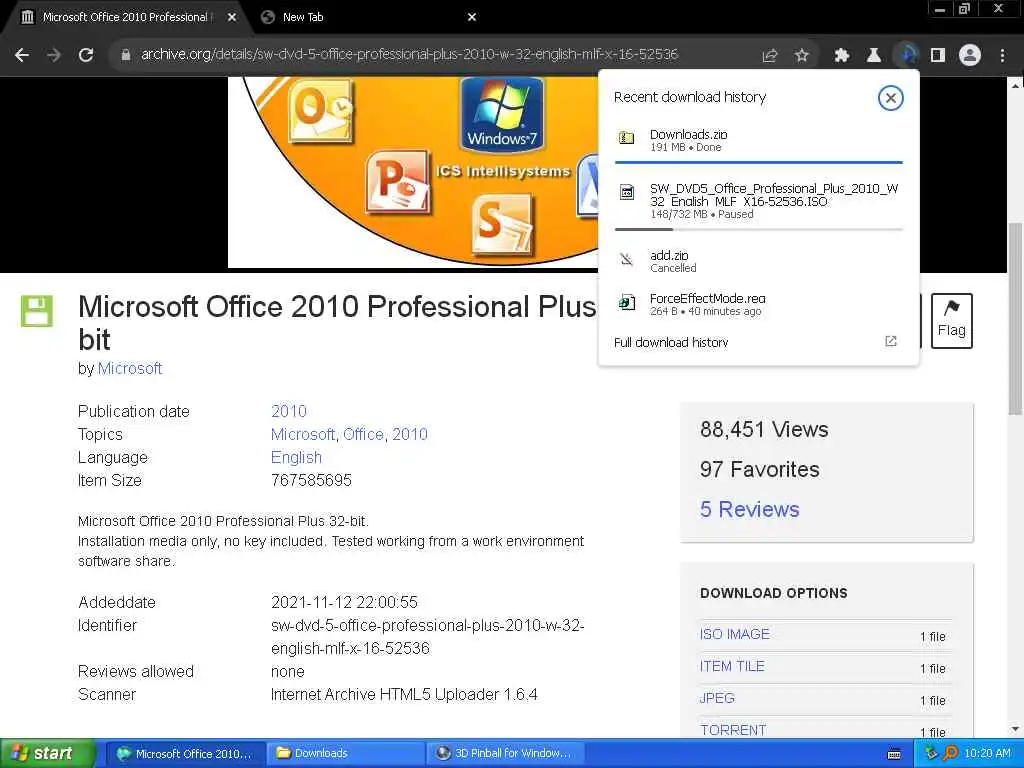Open the Chrome profile avatar
The image size is (1024, 768).
tap(970, 56)
